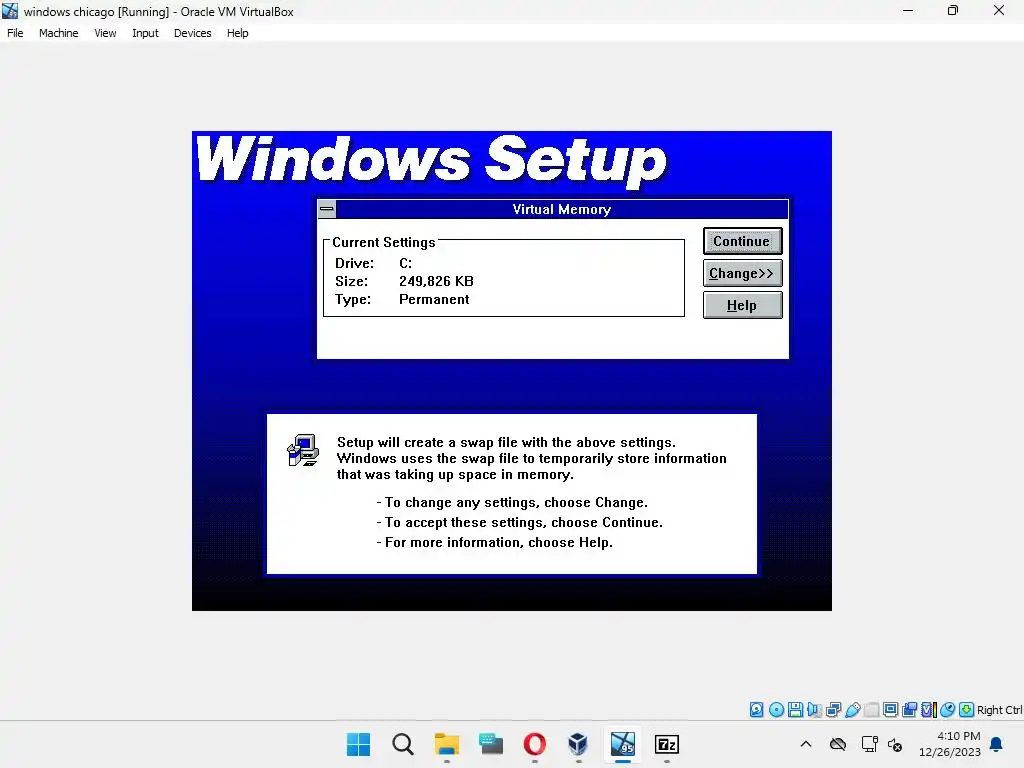Open the Devices menu
1024x768 pixels.
pos(192,33)
